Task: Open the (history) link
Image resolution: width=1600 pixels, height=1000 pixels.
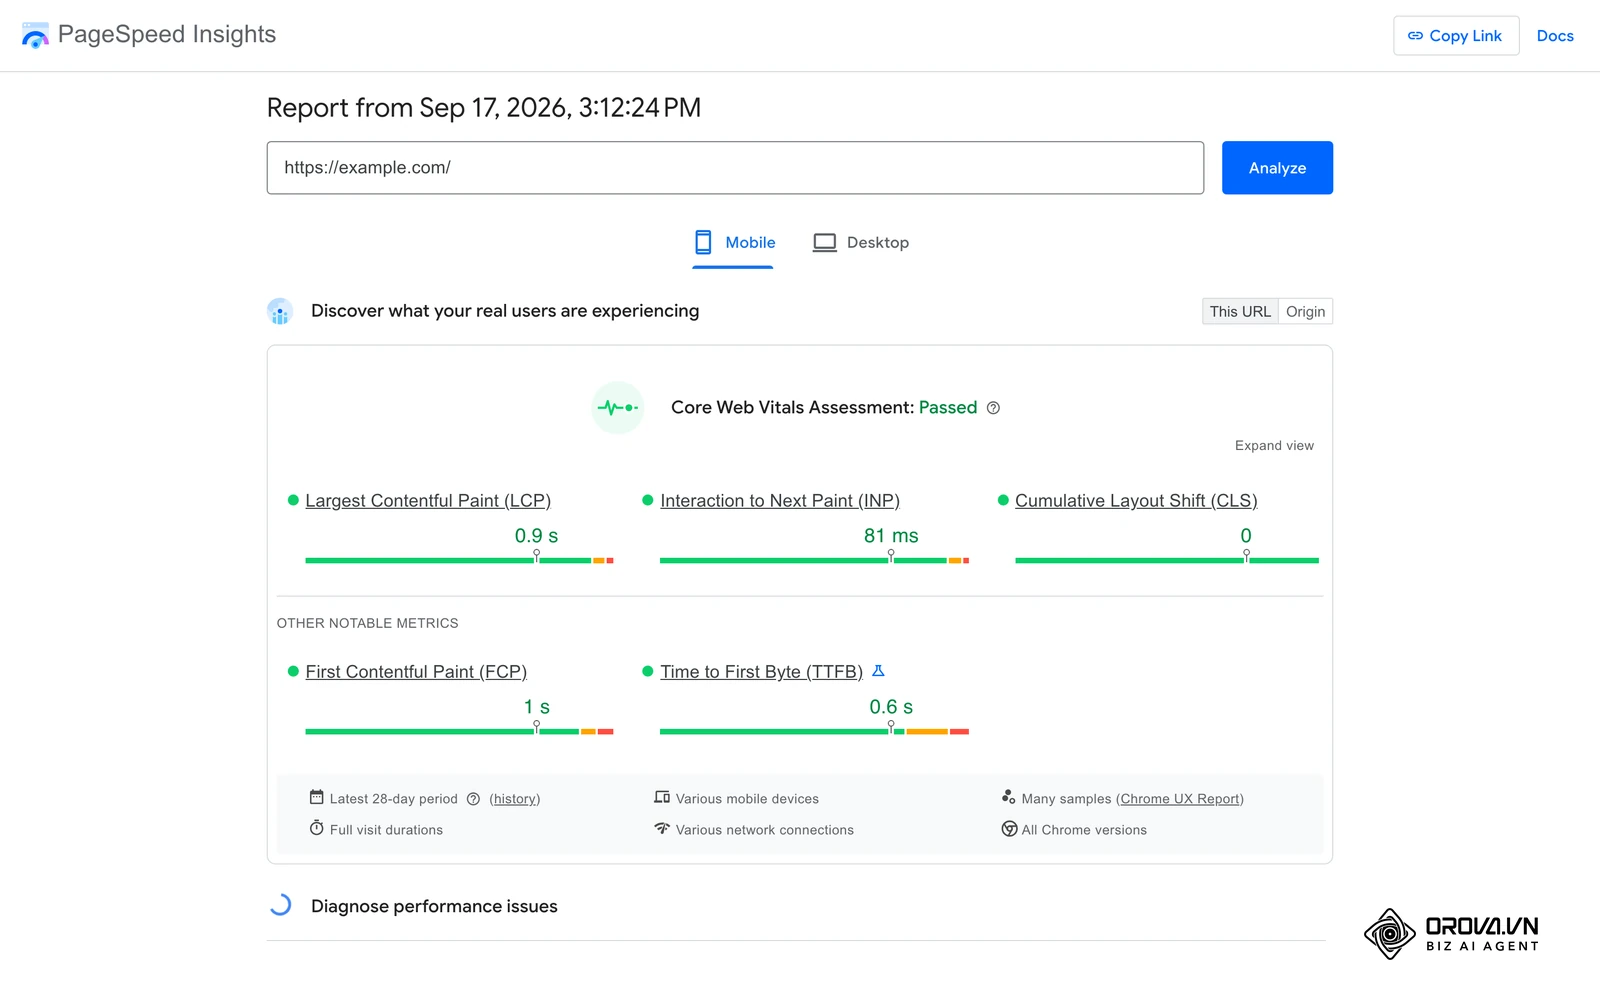Action: click(x=515, y=799)
